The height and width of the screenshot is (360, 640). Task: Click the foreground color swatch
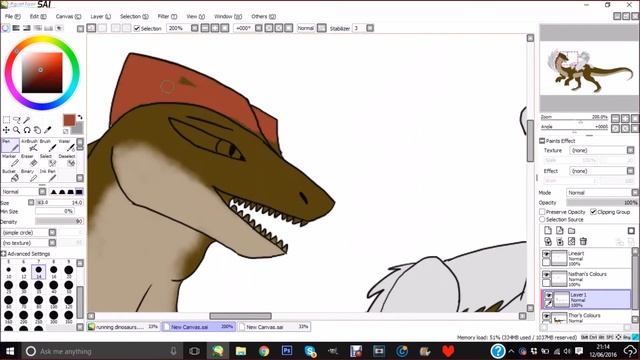click(69, 120)
